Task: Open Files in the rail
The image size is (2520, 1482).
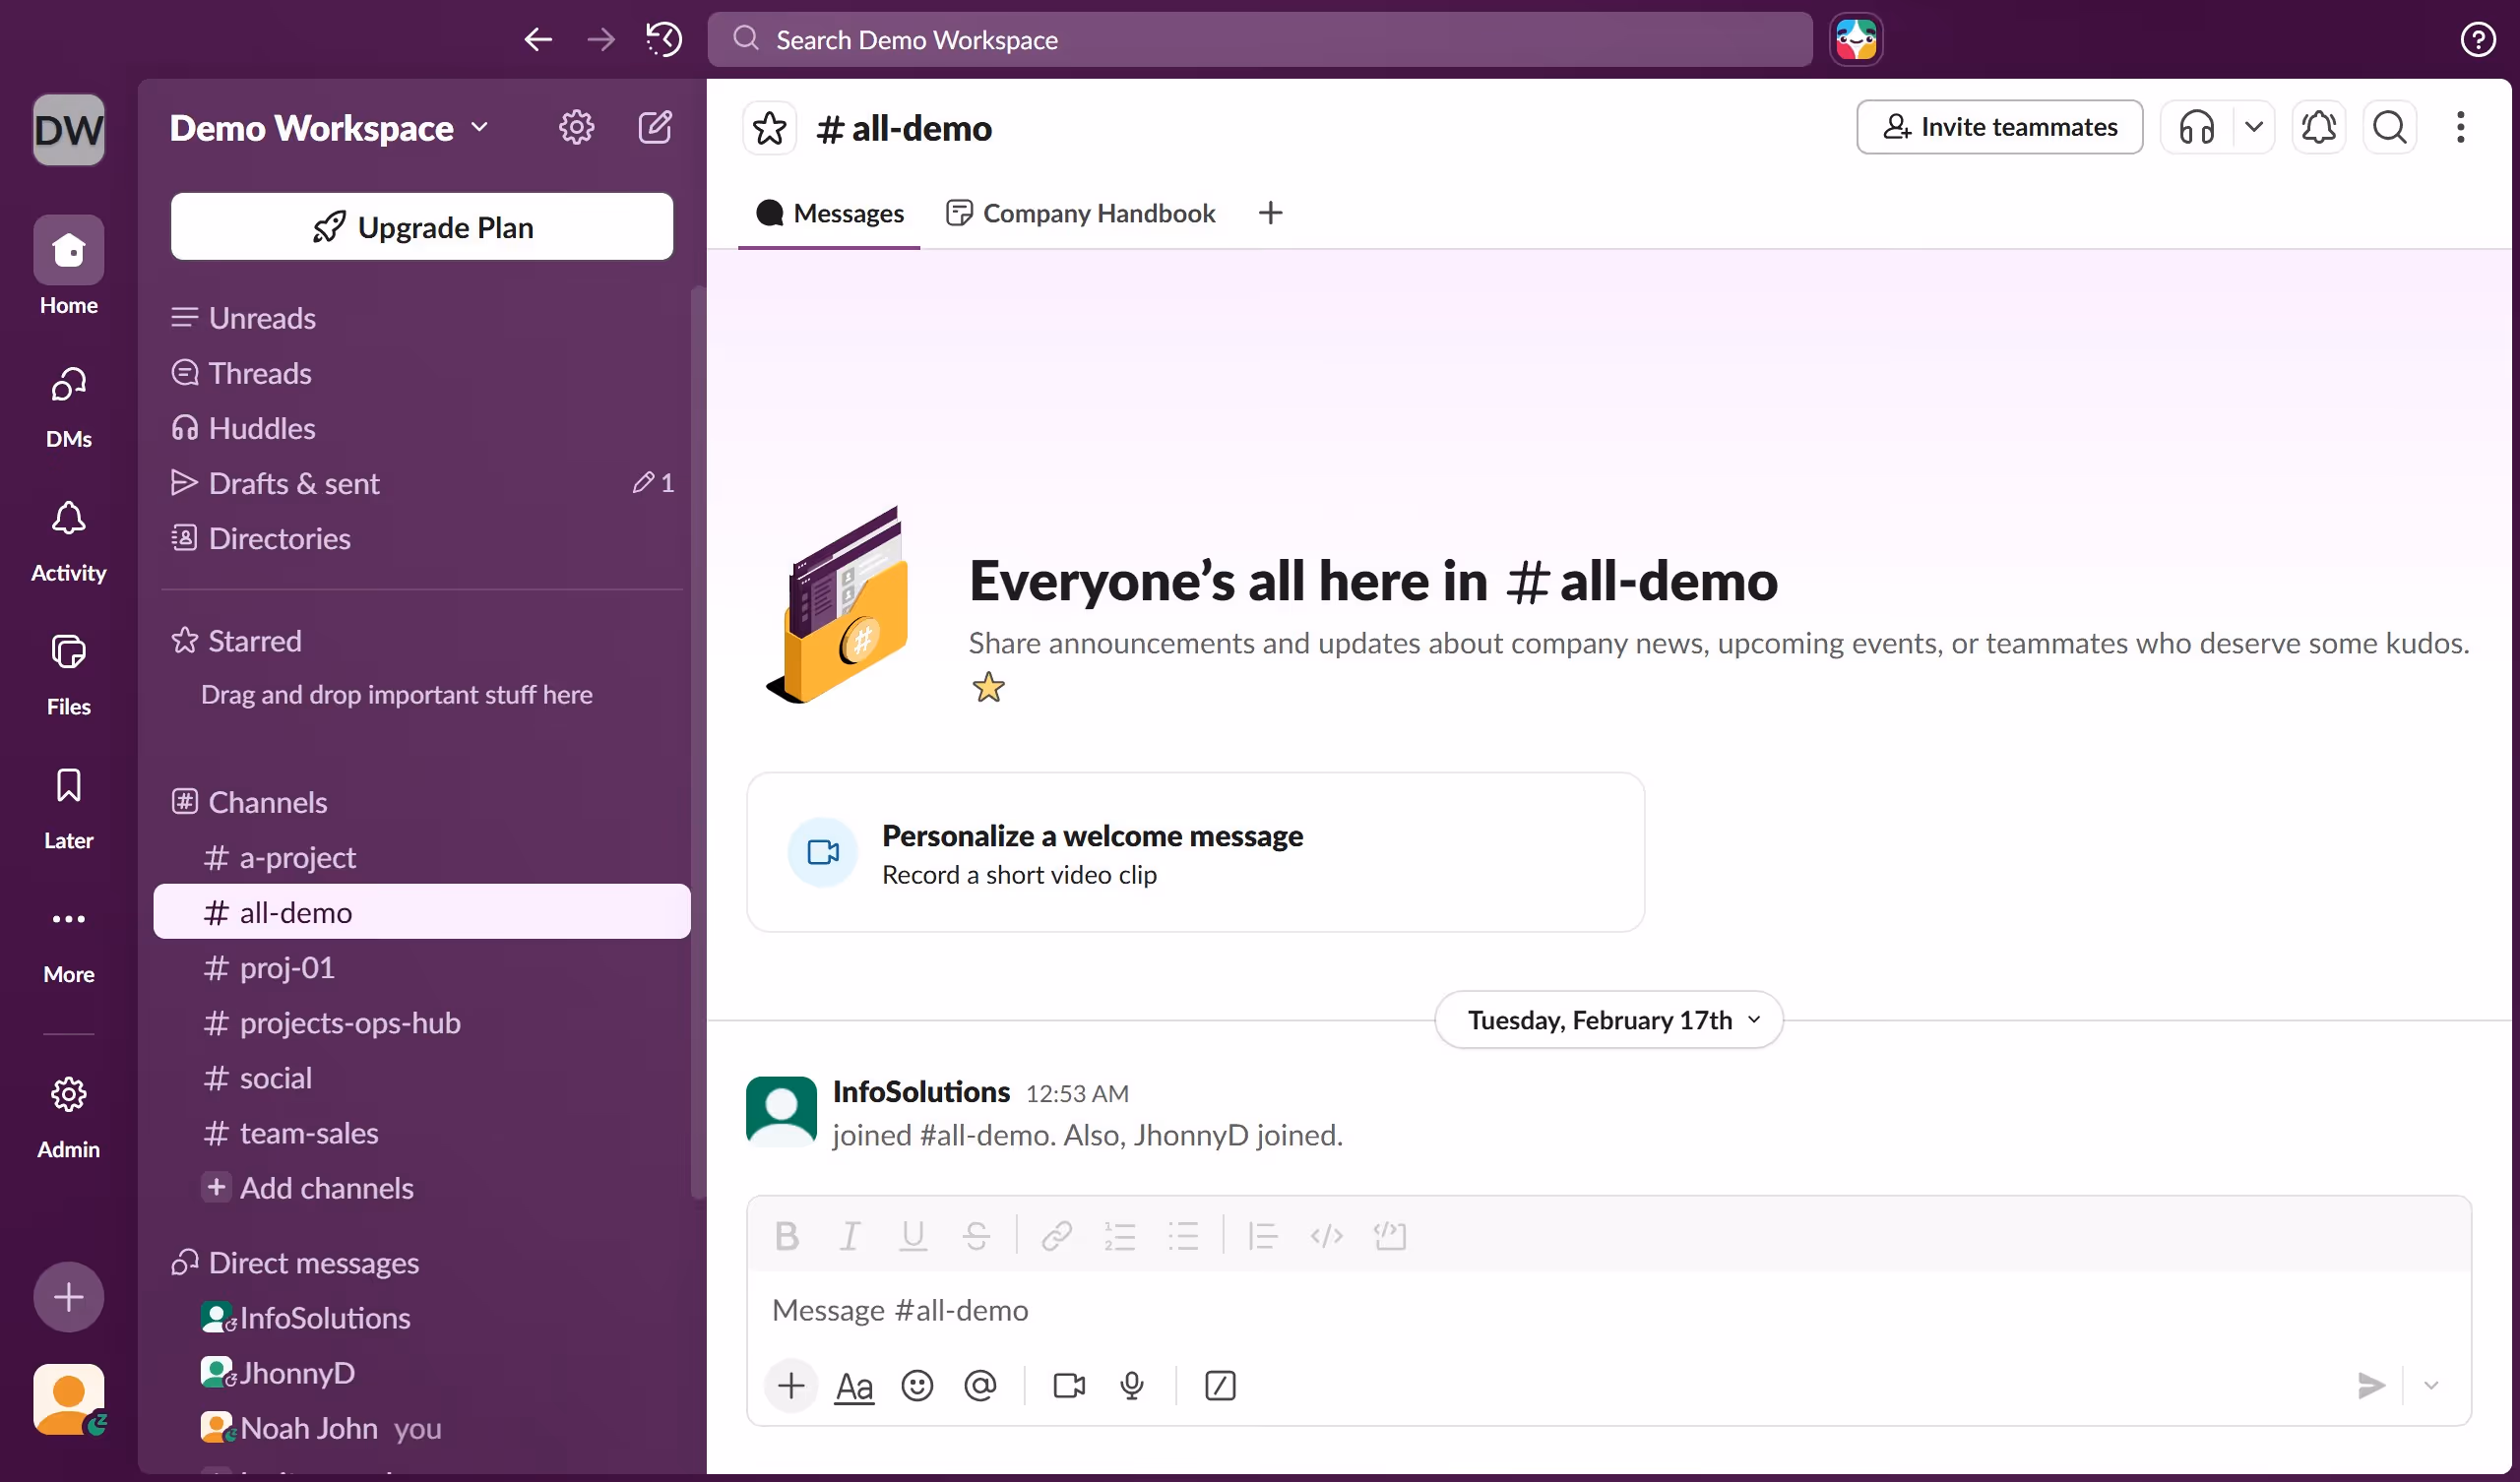Action: [x=68, y=675]
